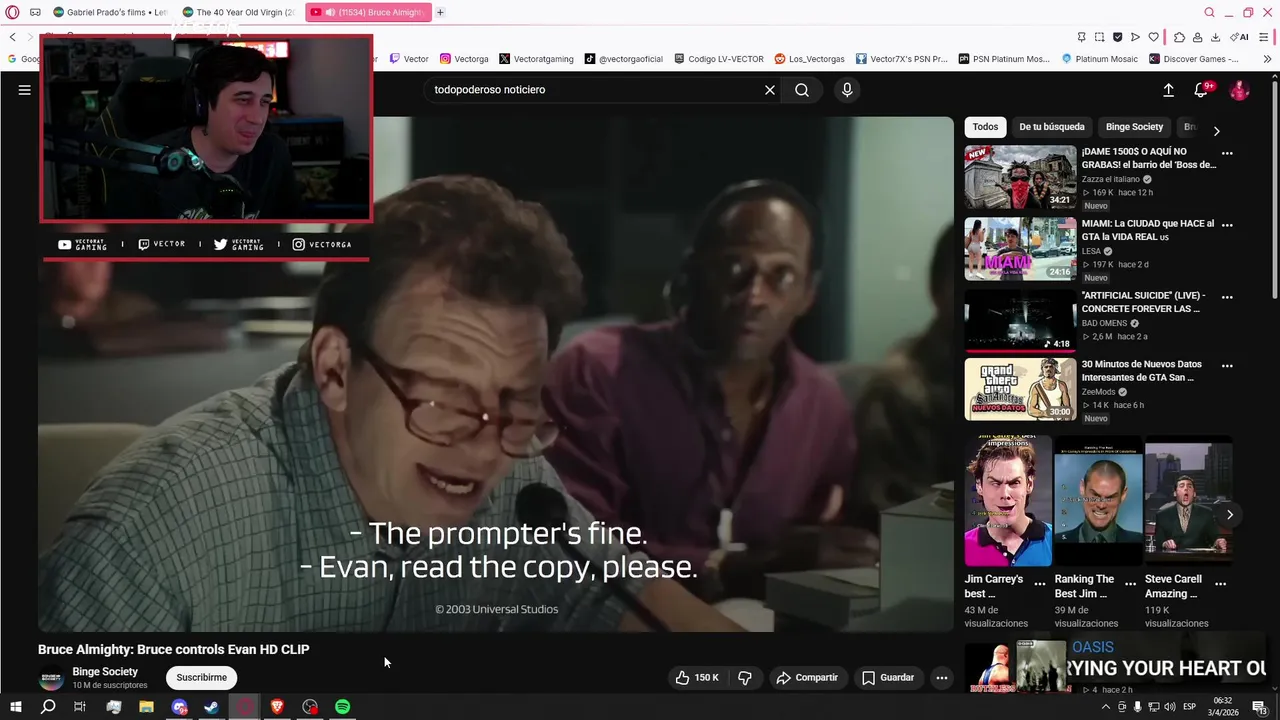This screenshot has height=720, width=1280.
Task: Select the De tu búsqueda chip
Action: (1051, 127)
